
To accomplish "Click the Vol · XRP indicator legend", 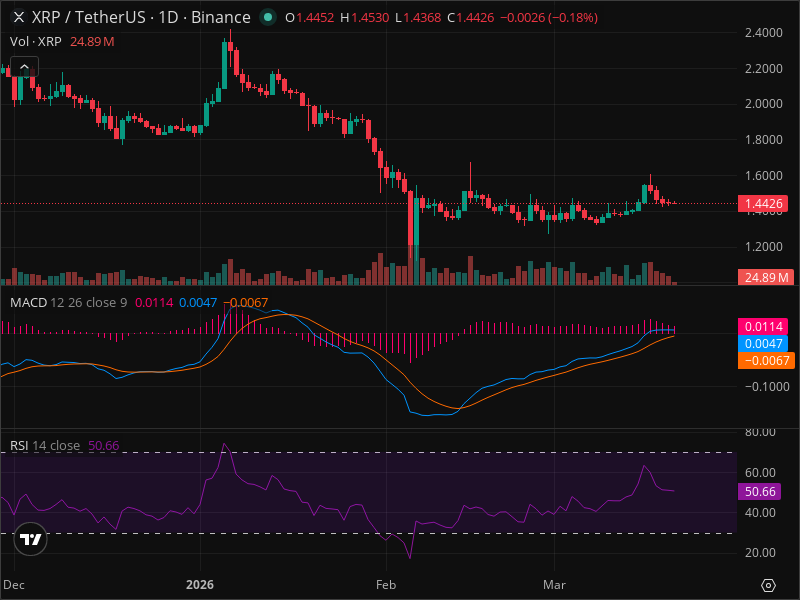I will (36, 42).
